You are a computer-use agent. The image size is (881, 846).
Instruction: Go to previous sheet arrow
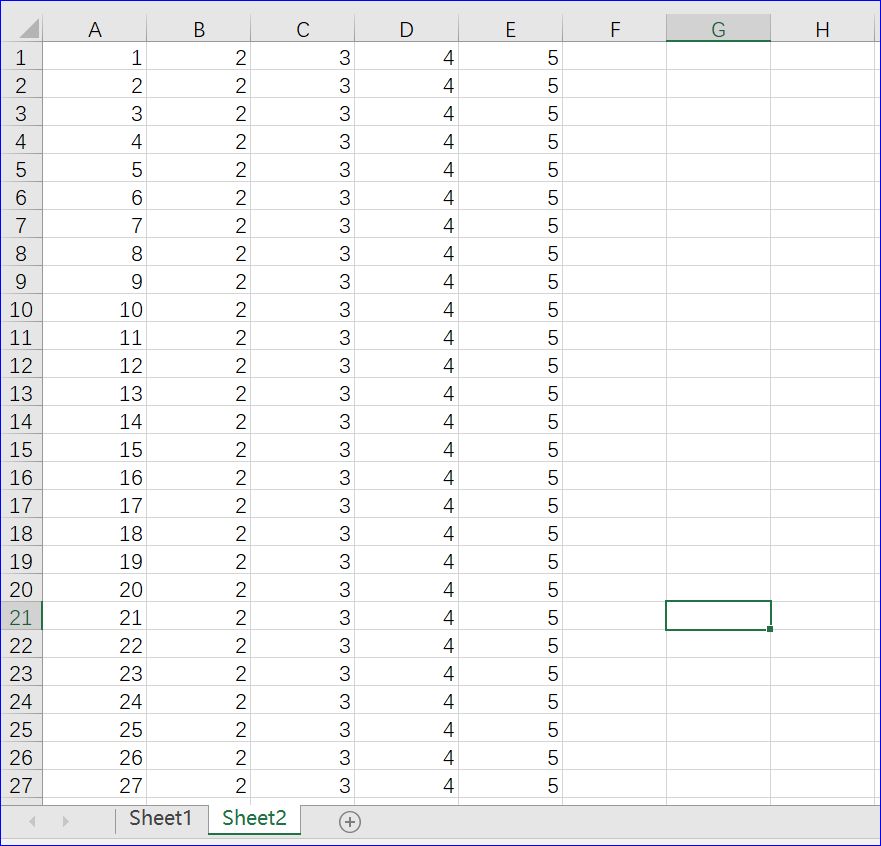[33, 822]
